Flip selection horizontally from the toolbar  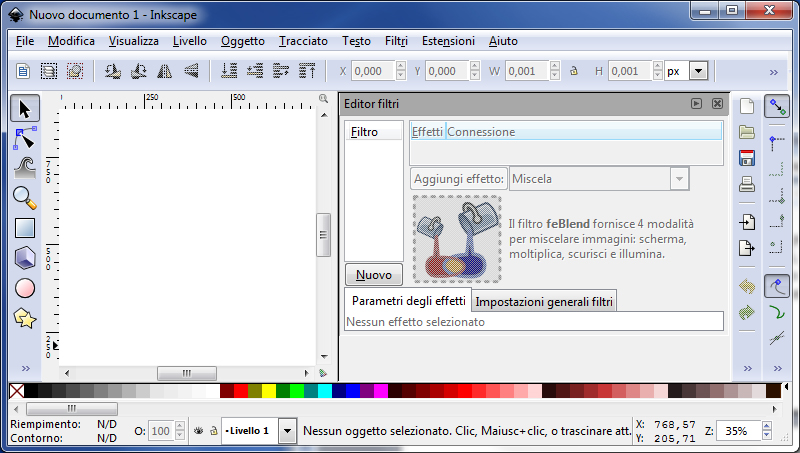point(165,71)
